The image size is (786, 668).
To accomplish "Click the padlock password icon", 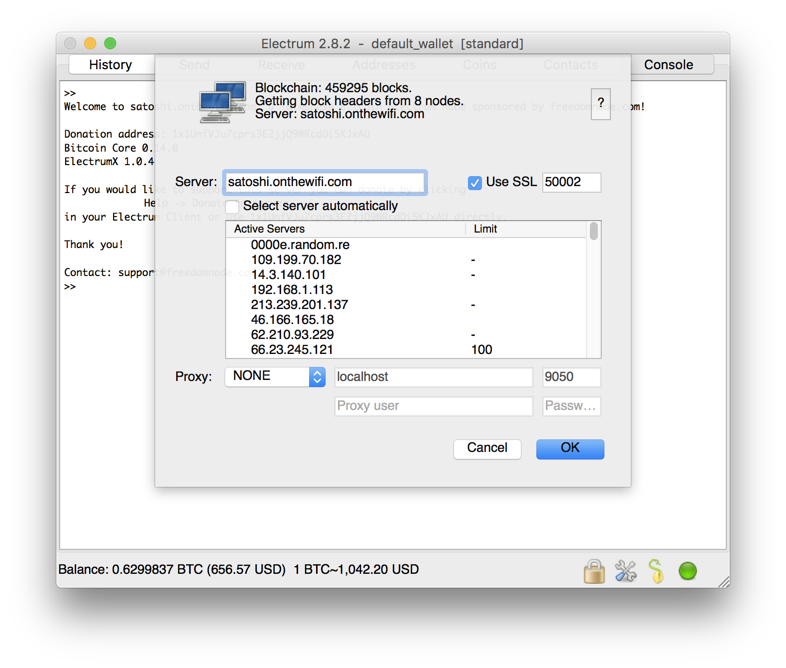I will tap(594, 571).
